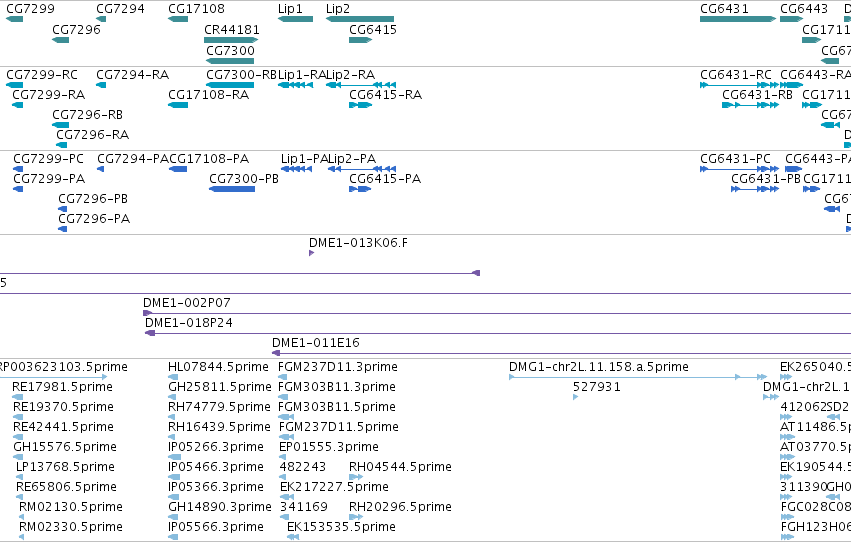This screenshot has height=542, width=851.
Task: Select the CG6431 gene feature
Action: tap(738, 19)
